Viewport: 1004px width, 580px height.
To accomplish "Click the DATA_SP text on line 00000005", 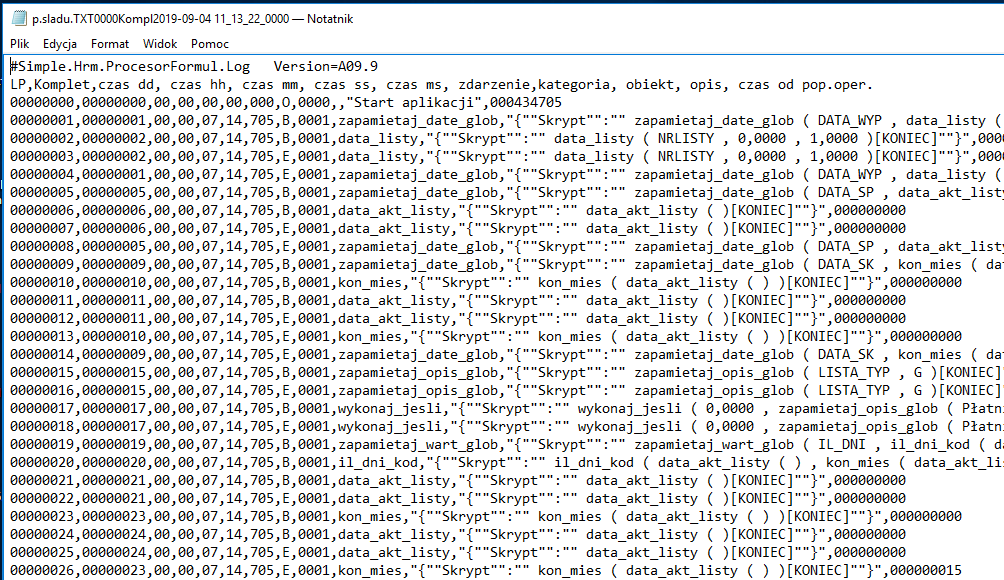I will 845,192.
